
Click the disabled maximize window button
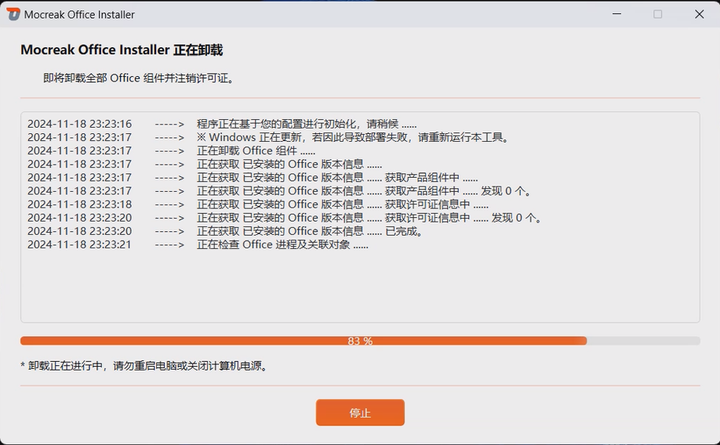click(658, 14)
